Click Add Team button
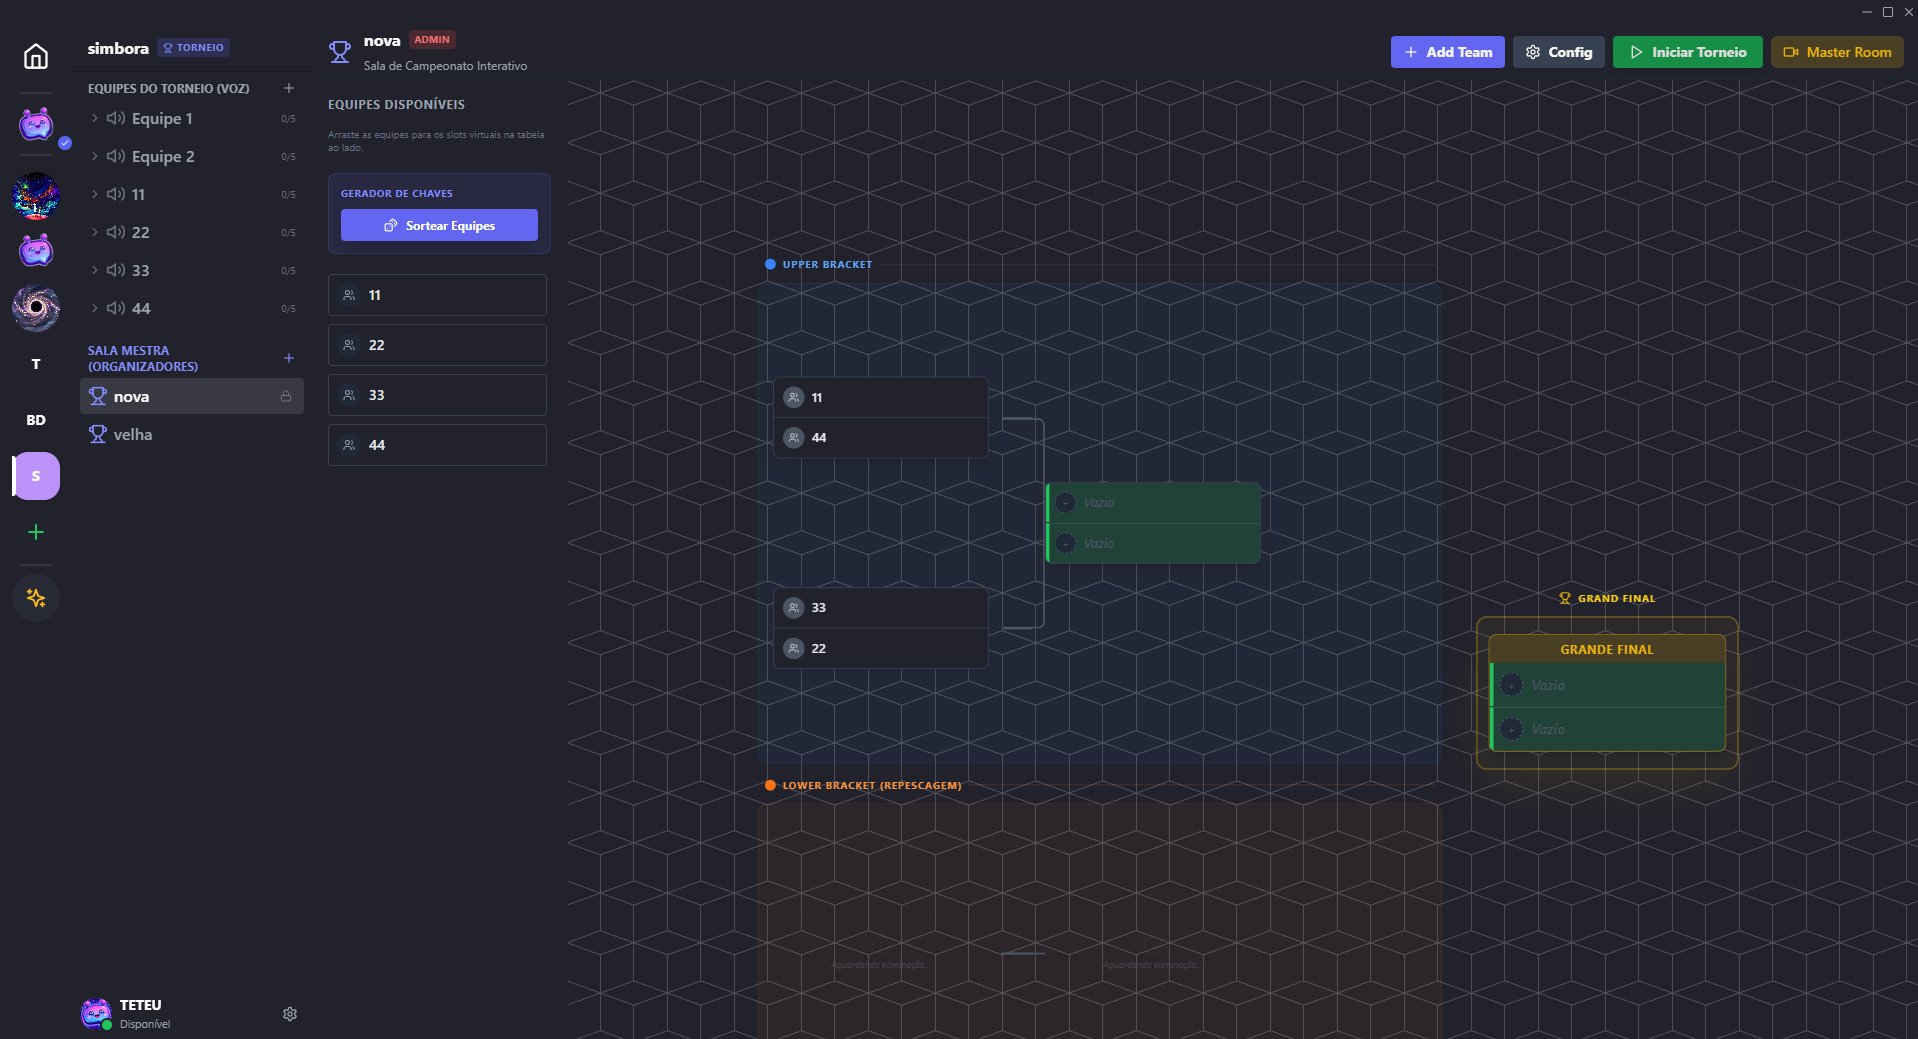The width and height of the screenshot is (1918, 1039). tap(1447, 52)
